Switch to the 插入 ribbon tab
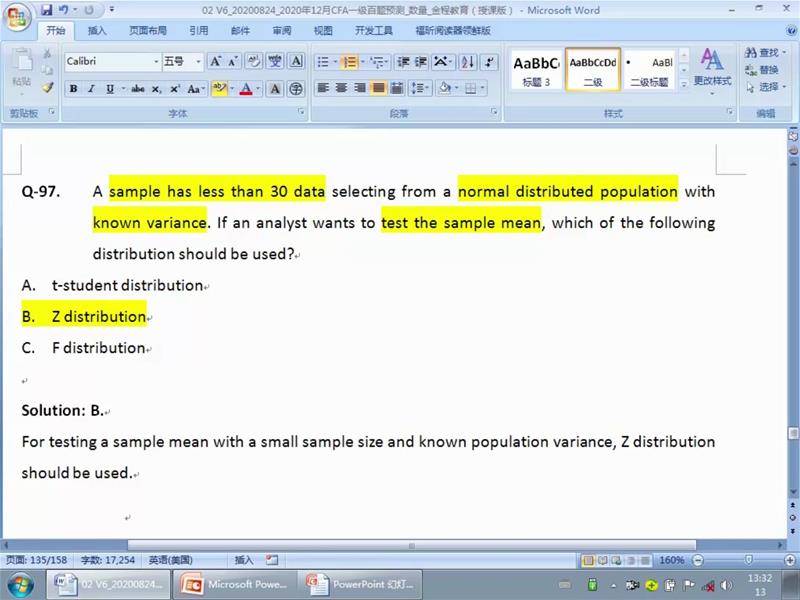 (97, 31)
